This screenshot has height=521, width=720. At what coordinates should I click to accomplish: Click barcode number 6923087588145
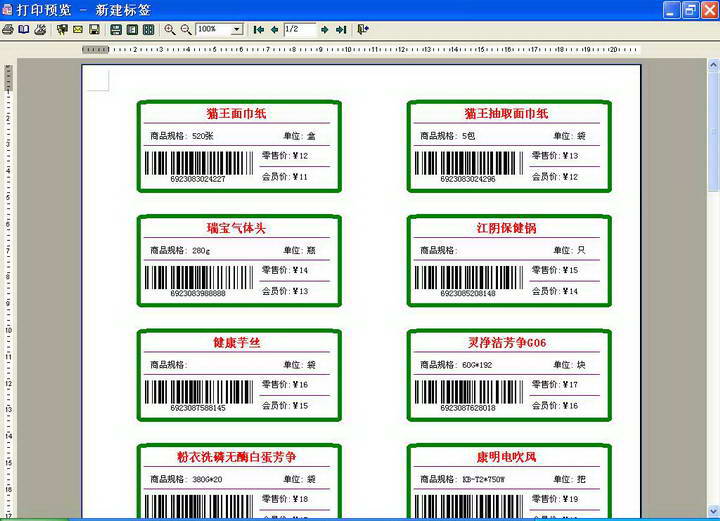coord(198,408)
